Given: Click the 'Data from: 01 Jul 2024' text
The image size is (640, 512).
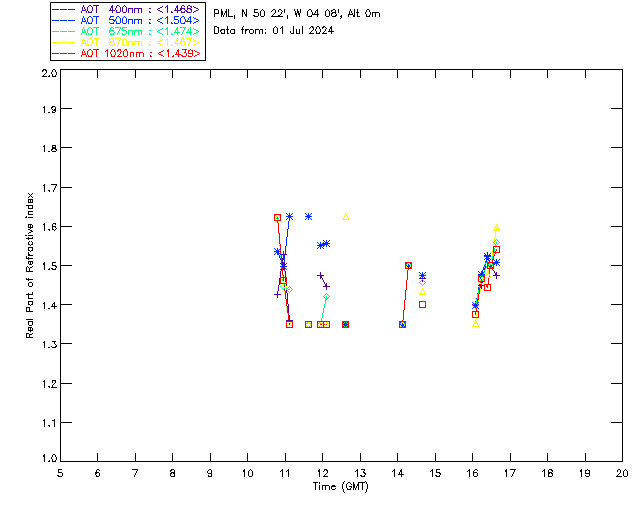Looking at the screenshot, I should [x=273, y=31].
